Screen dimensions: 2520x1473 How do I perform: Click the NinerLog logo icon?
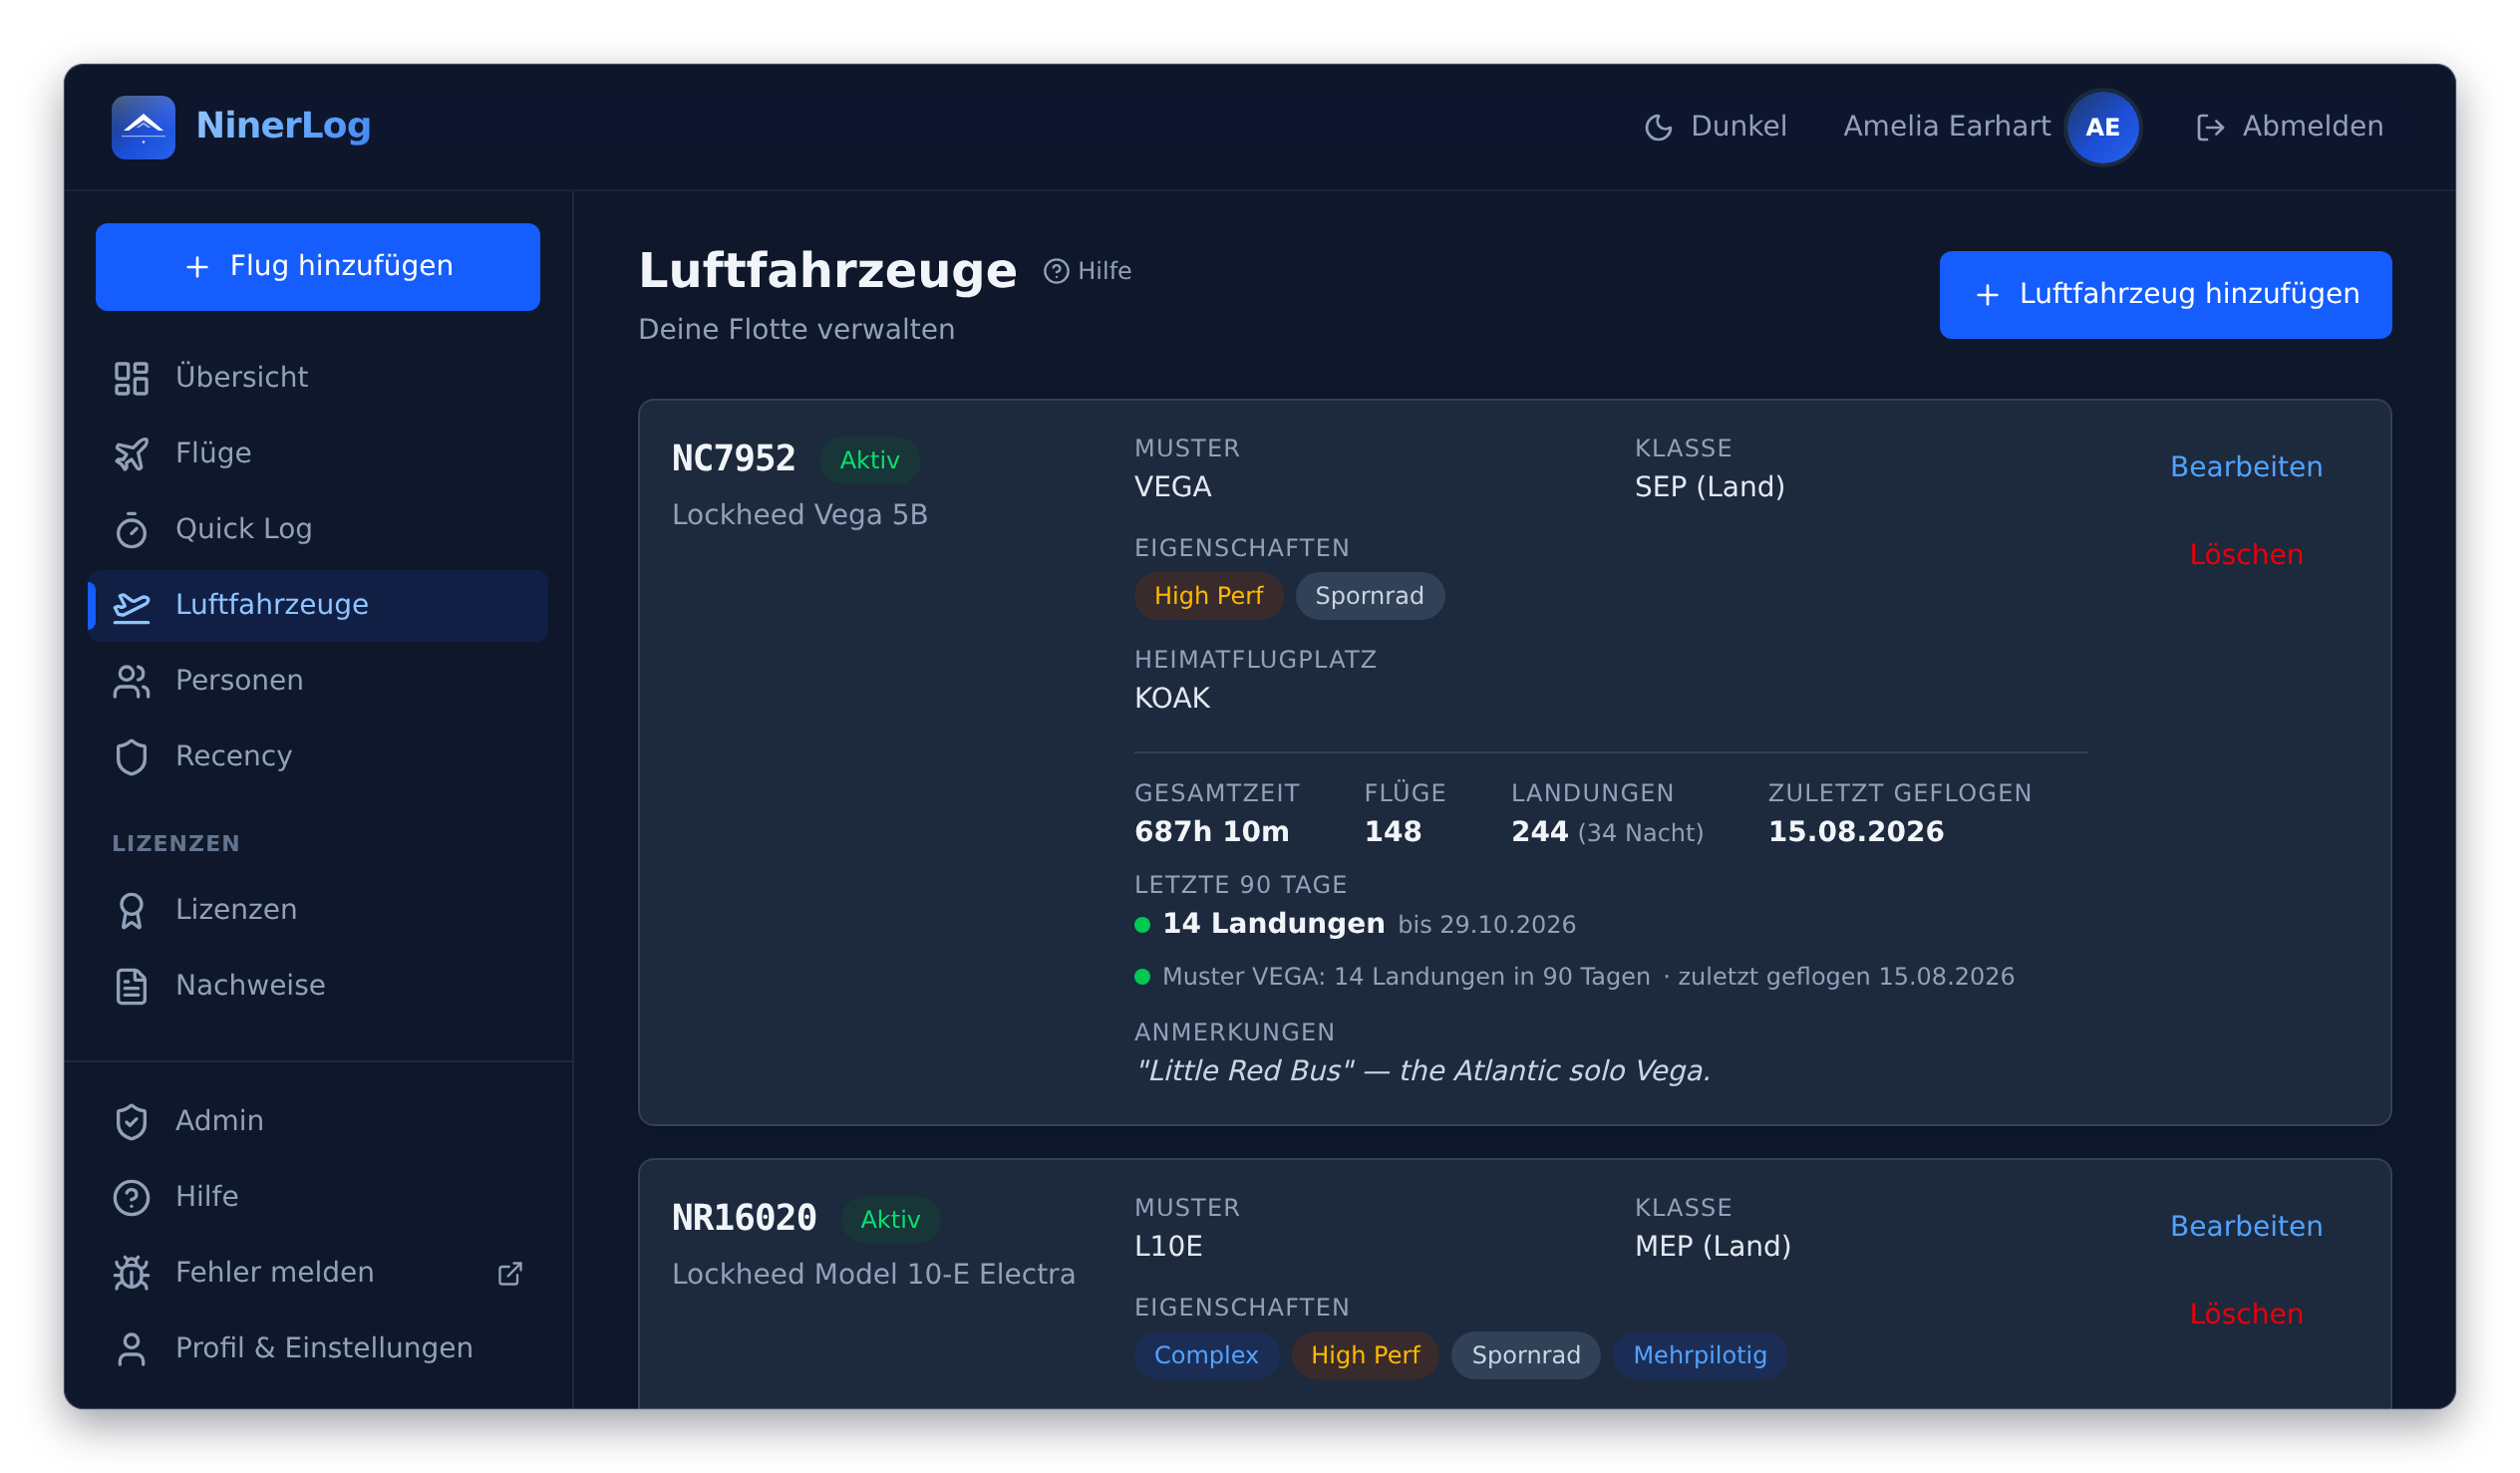(x=143, y=127)
